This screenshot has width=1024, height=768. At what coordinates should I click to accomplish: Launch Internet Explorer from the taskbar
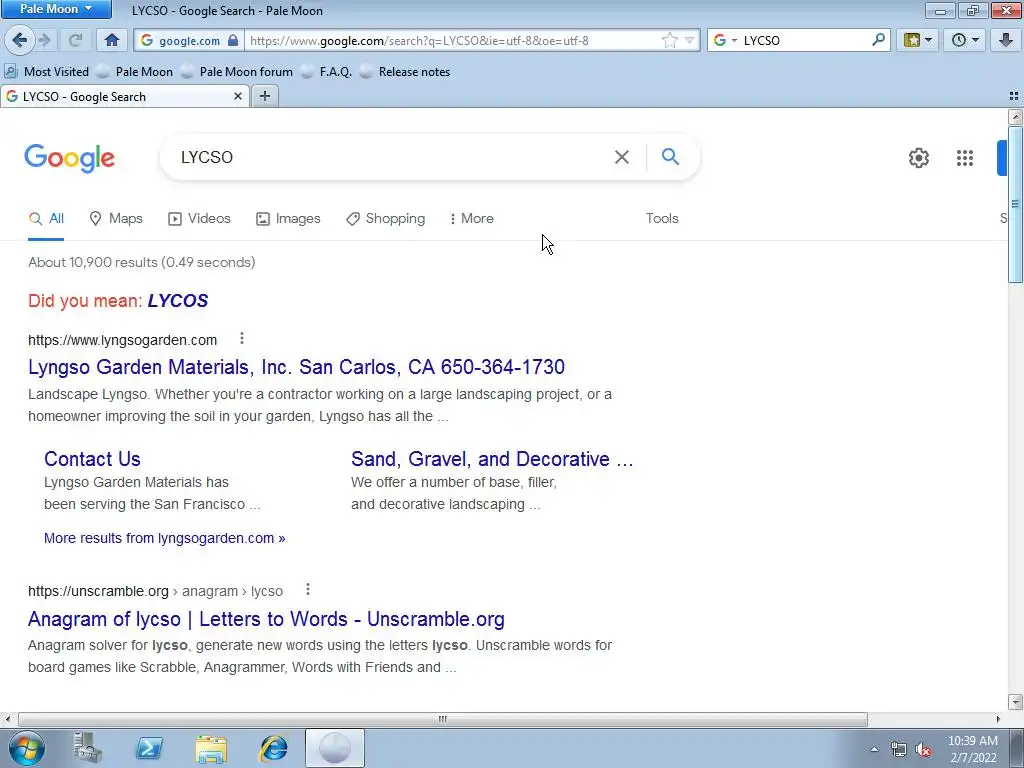pos(273,748)
